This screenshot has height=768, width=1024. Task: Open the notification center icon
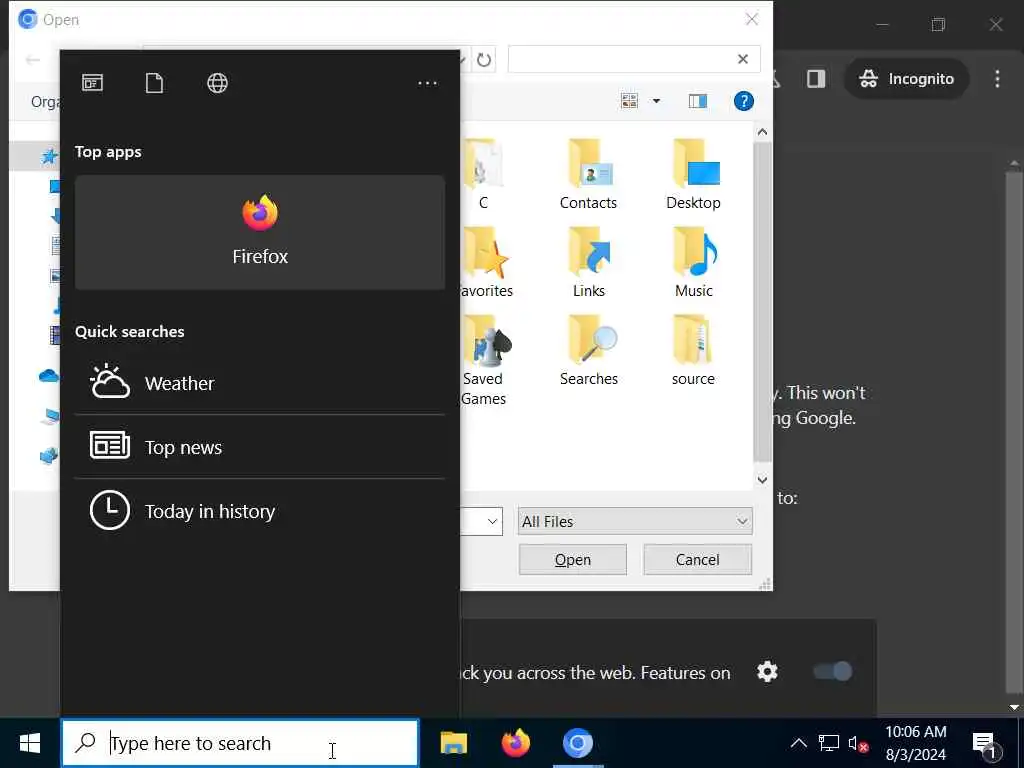tap(984, 743)
